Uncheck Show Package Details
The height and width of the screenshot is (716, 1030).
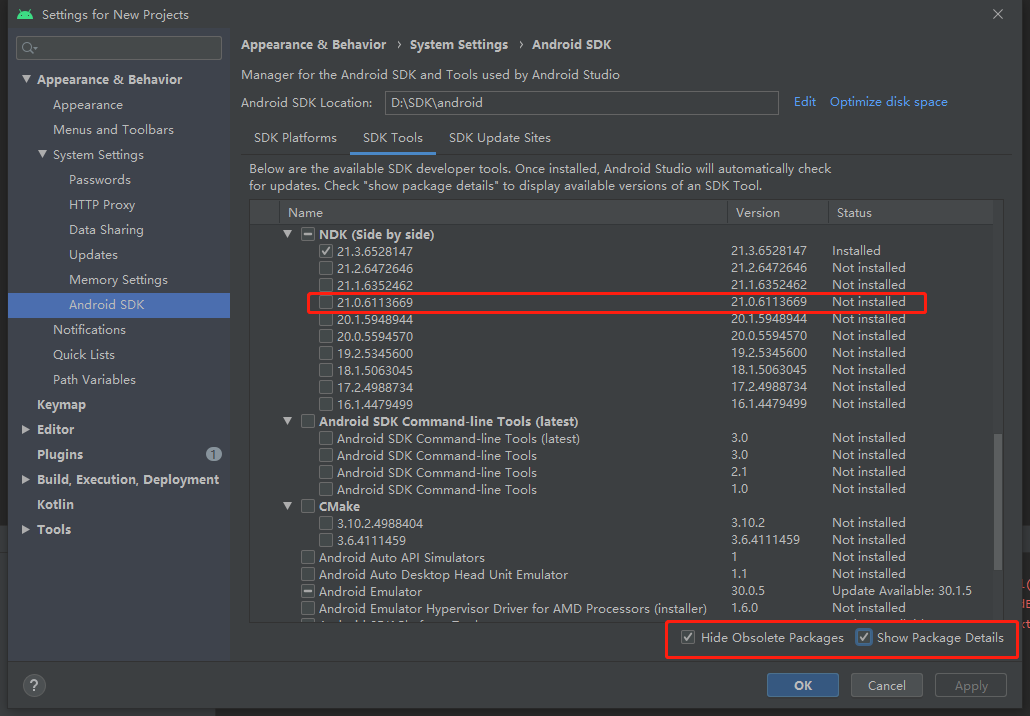pos(864,637)
